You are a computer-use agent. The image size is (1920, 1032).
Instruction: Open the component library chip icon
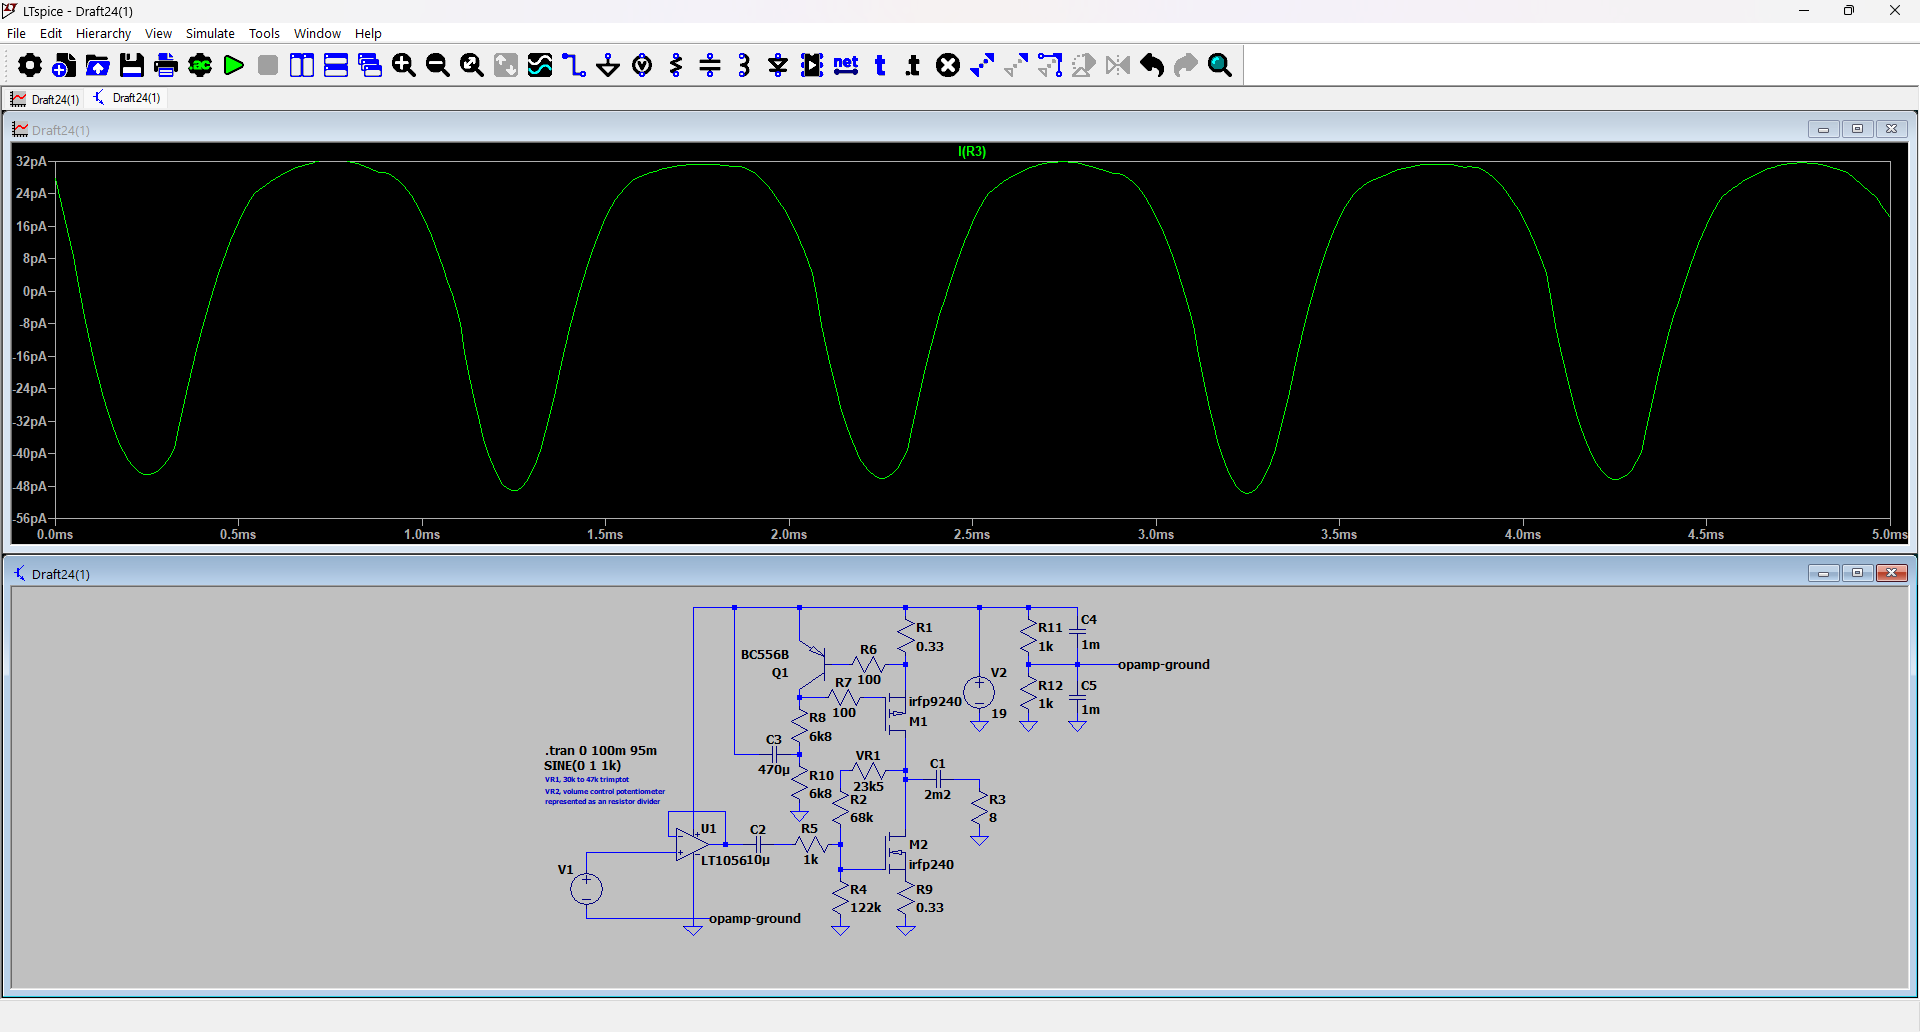click(812, 66)
